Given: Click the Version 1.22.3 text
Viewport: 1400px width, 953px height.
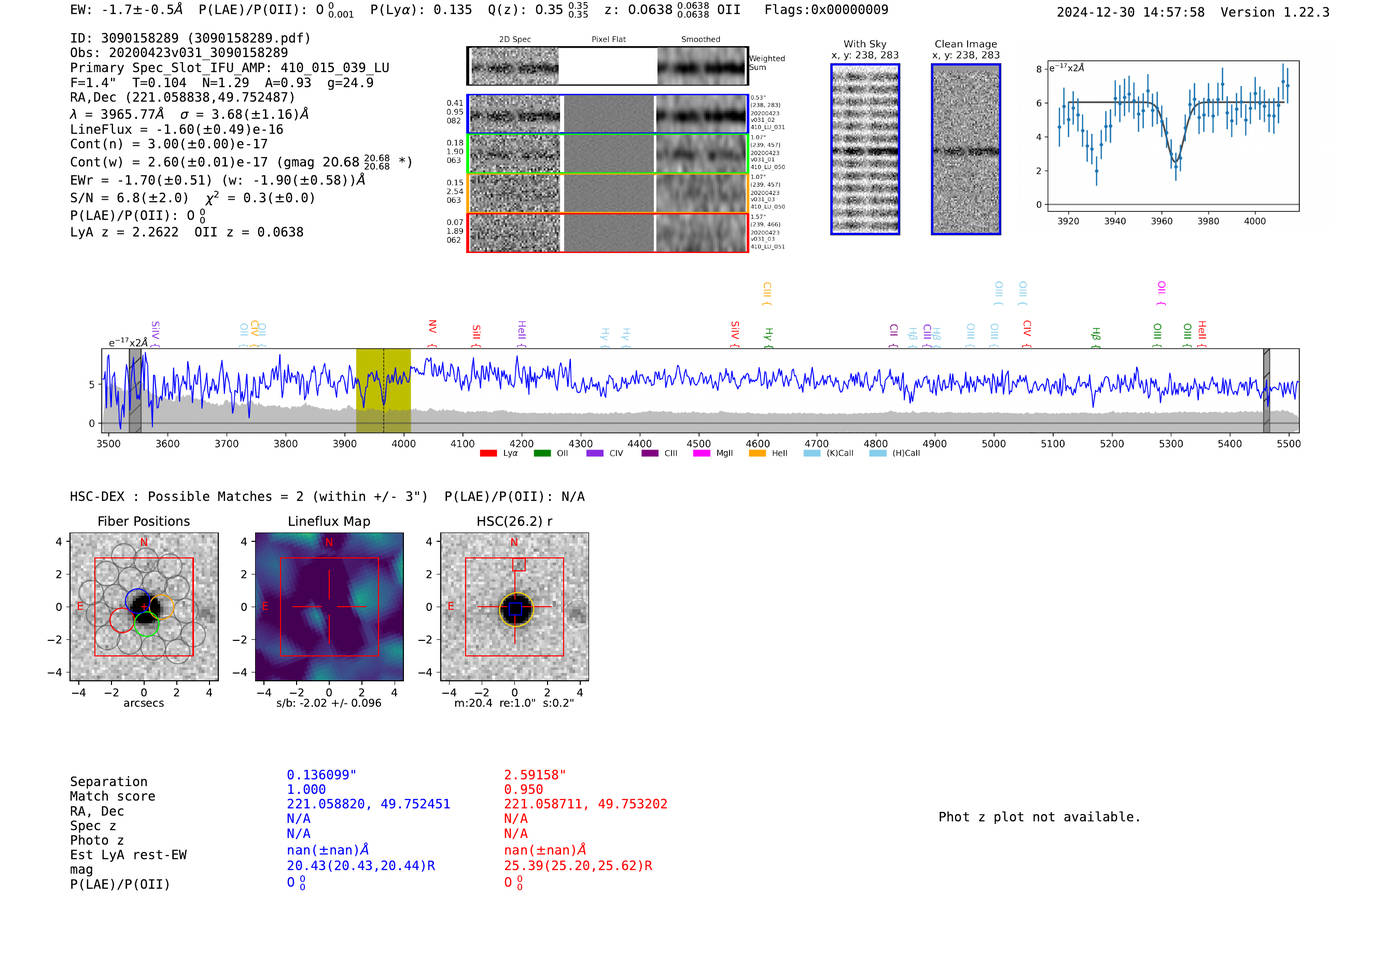Looking at the screenshot, I should point(1275,12).
